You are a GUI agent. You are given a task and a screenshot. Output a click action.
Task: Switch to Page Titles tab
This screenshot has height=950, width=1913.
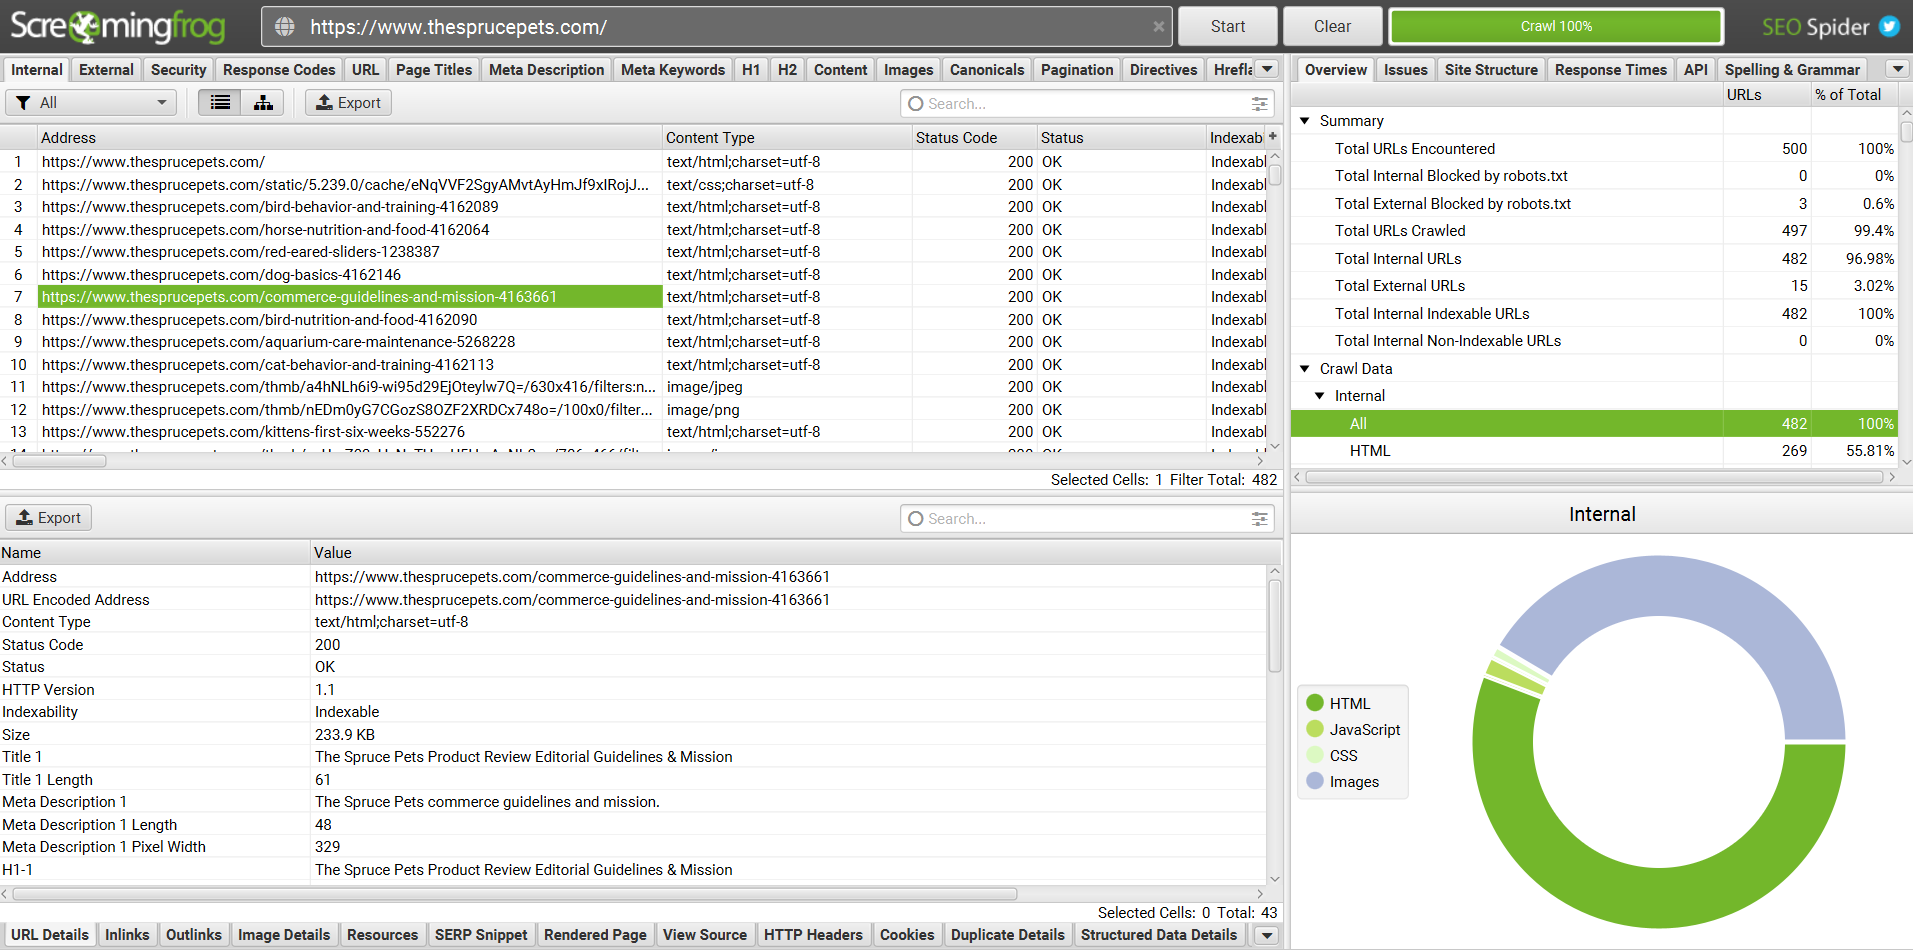point(433,69)
